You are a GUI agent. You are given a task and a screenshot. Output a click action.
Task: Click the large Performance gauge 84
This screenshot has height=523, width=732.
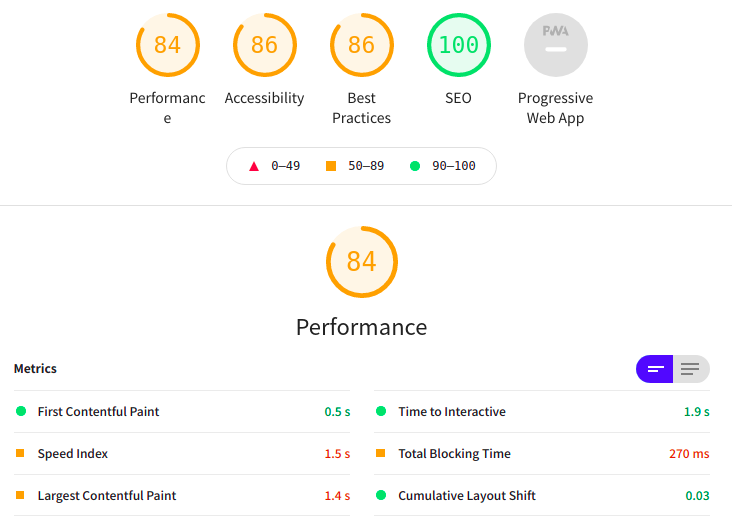(x=361, y=262)
